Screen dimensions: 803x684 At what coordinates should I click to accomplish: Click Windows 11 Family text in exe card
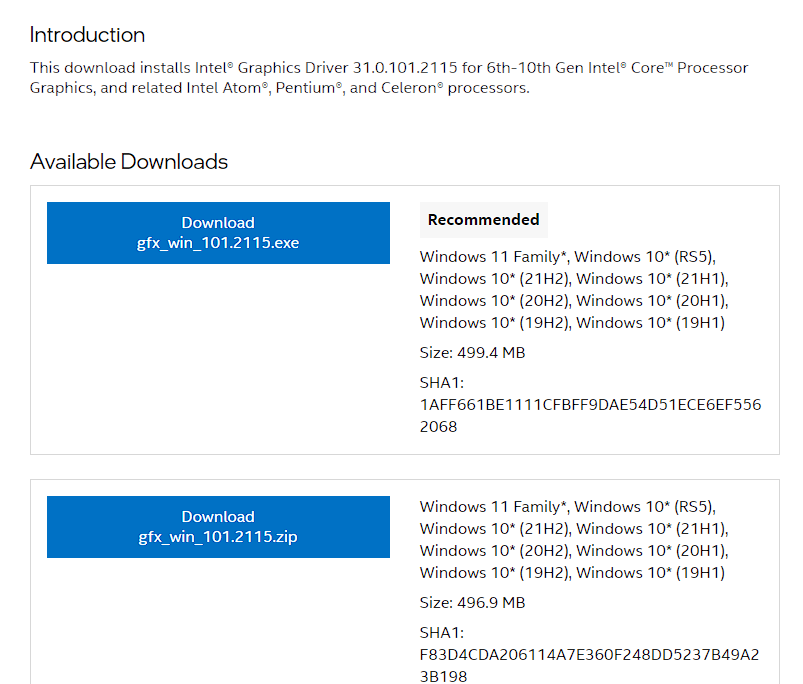493,257
